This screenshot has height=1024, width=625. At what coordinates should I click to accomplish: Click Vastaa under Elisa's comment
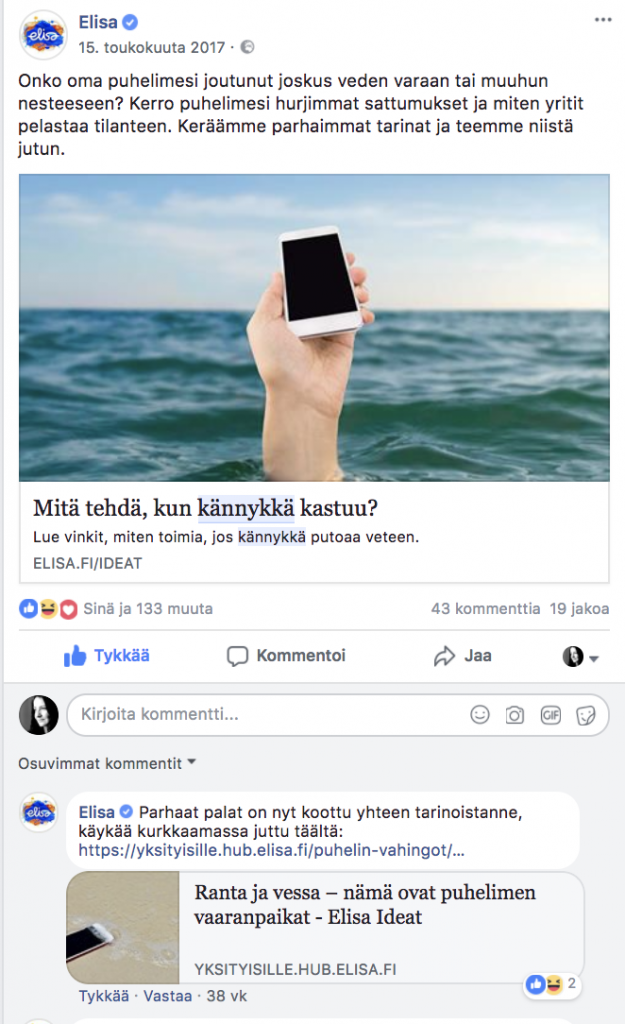point(167,996)
